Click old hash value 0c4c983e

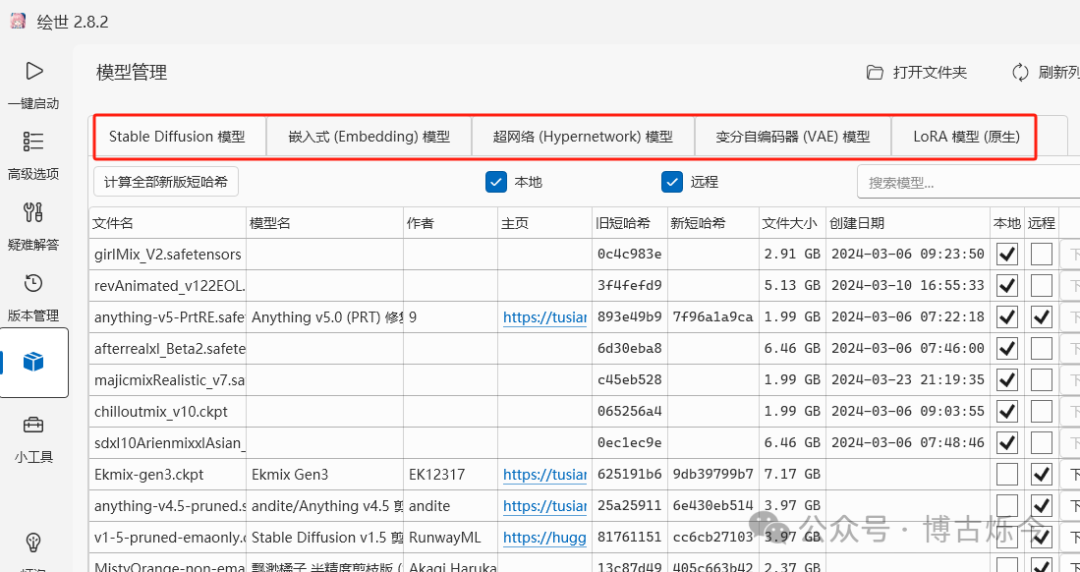click(630, 254)
